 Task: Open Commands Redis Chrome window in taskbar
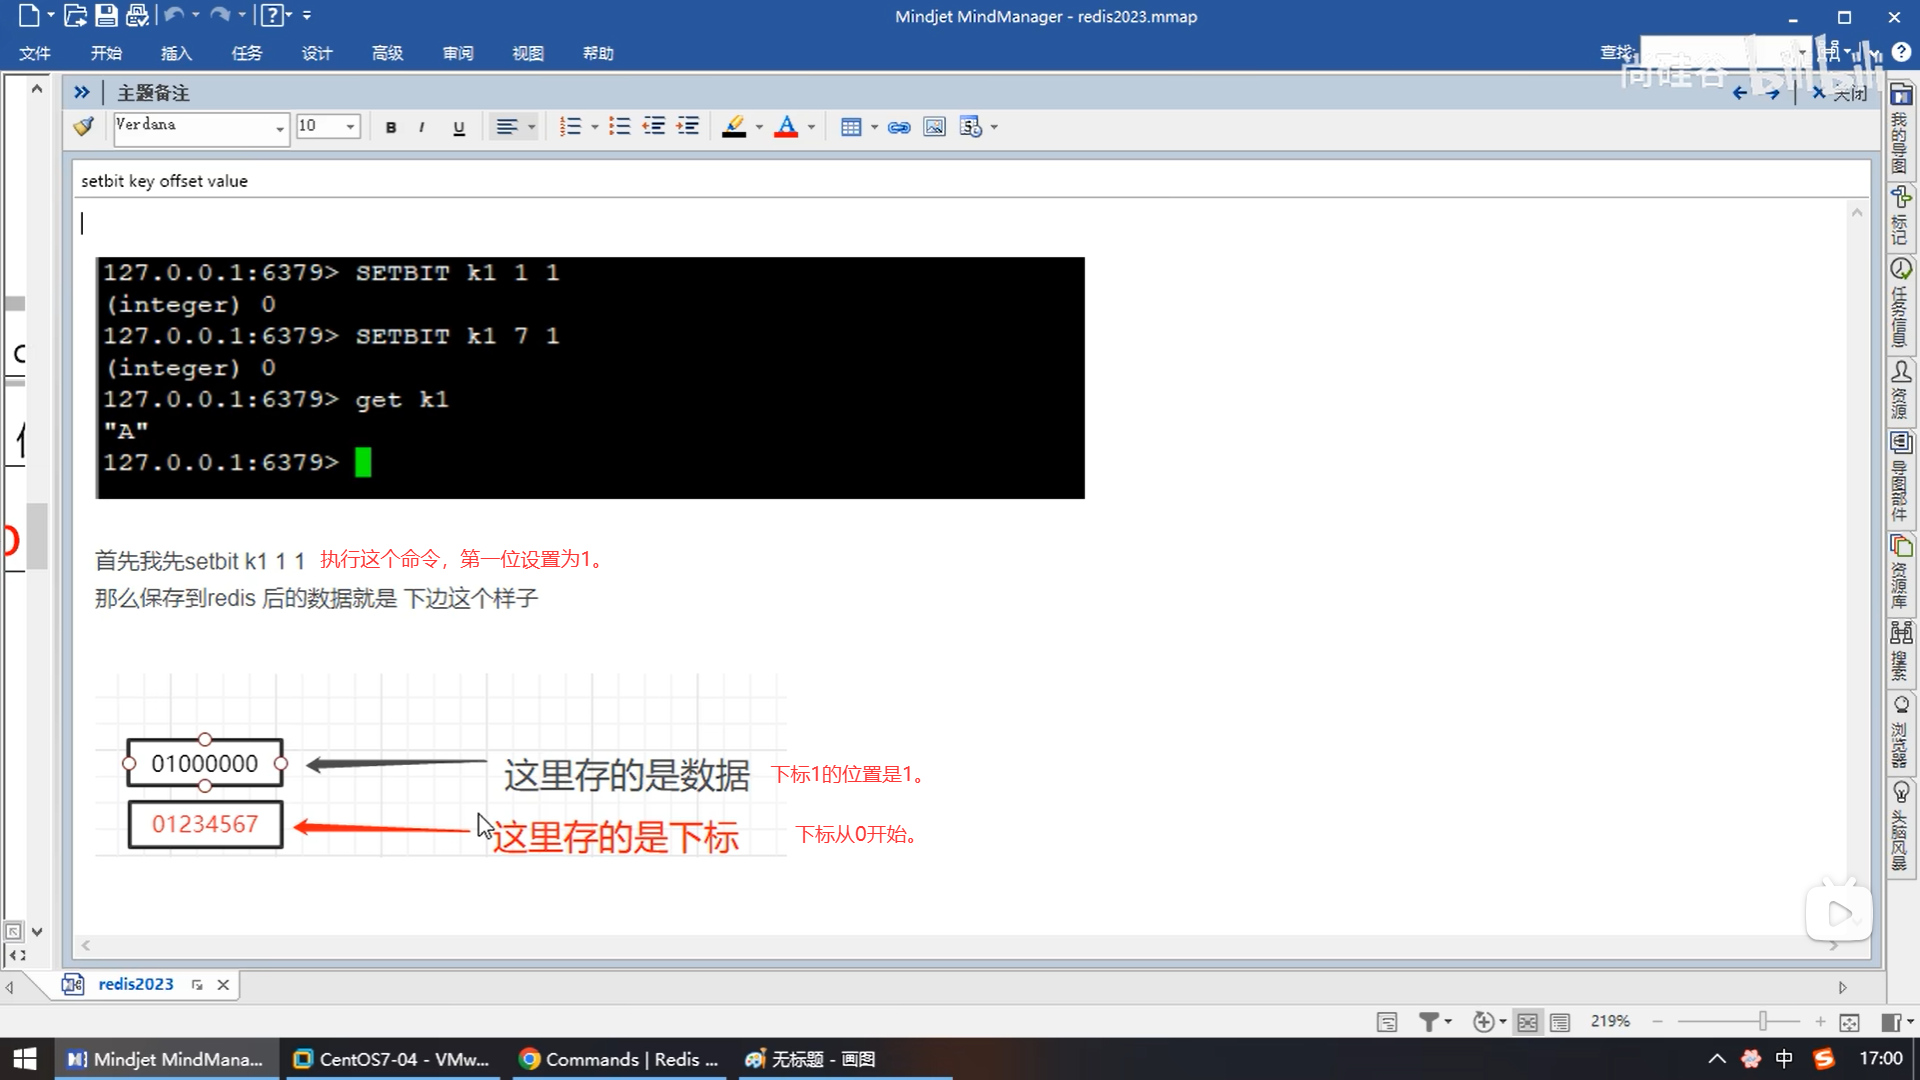pyautogui.click(x=620, y=1059)
